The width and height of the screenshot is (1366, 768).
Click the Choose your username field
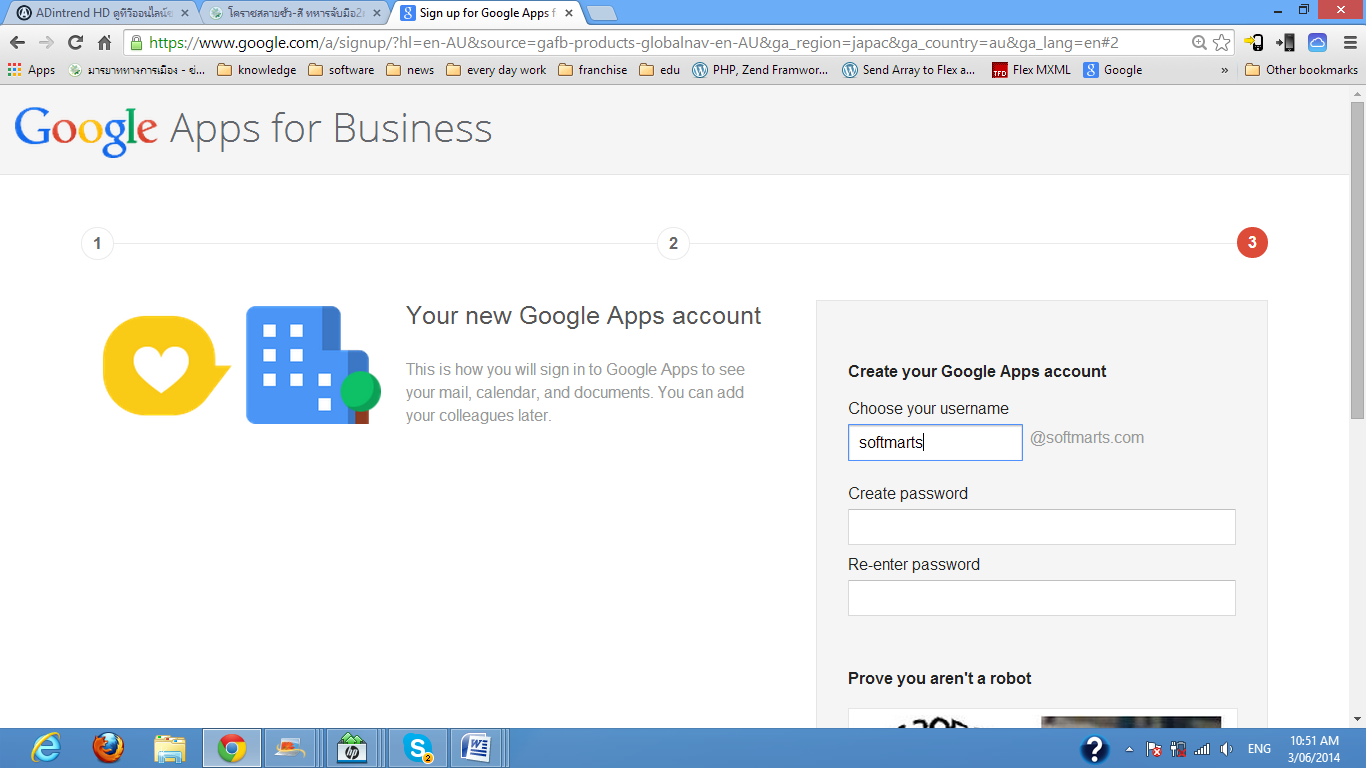coord(935,442)
